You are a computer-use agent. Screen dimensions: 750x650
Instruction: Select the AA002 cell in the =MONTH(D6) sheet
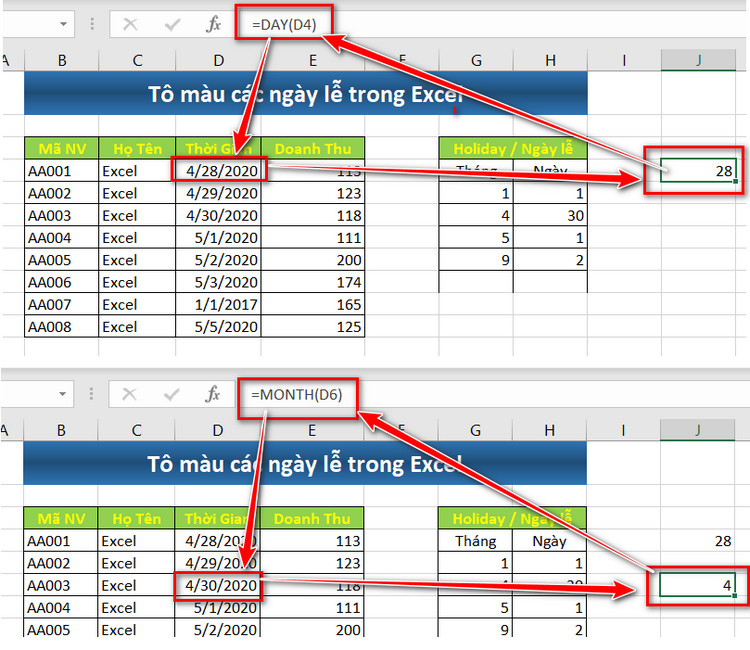(60, 563)
